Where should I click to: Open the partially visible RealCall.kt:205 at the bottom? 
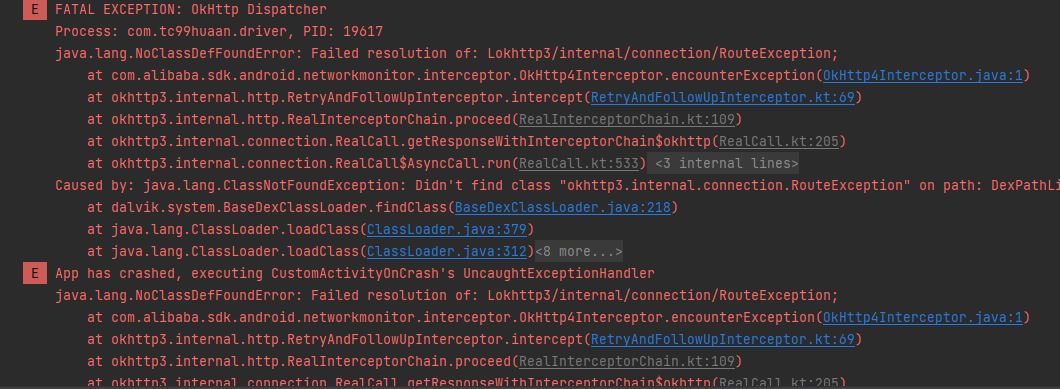click(x=779, y=382)
